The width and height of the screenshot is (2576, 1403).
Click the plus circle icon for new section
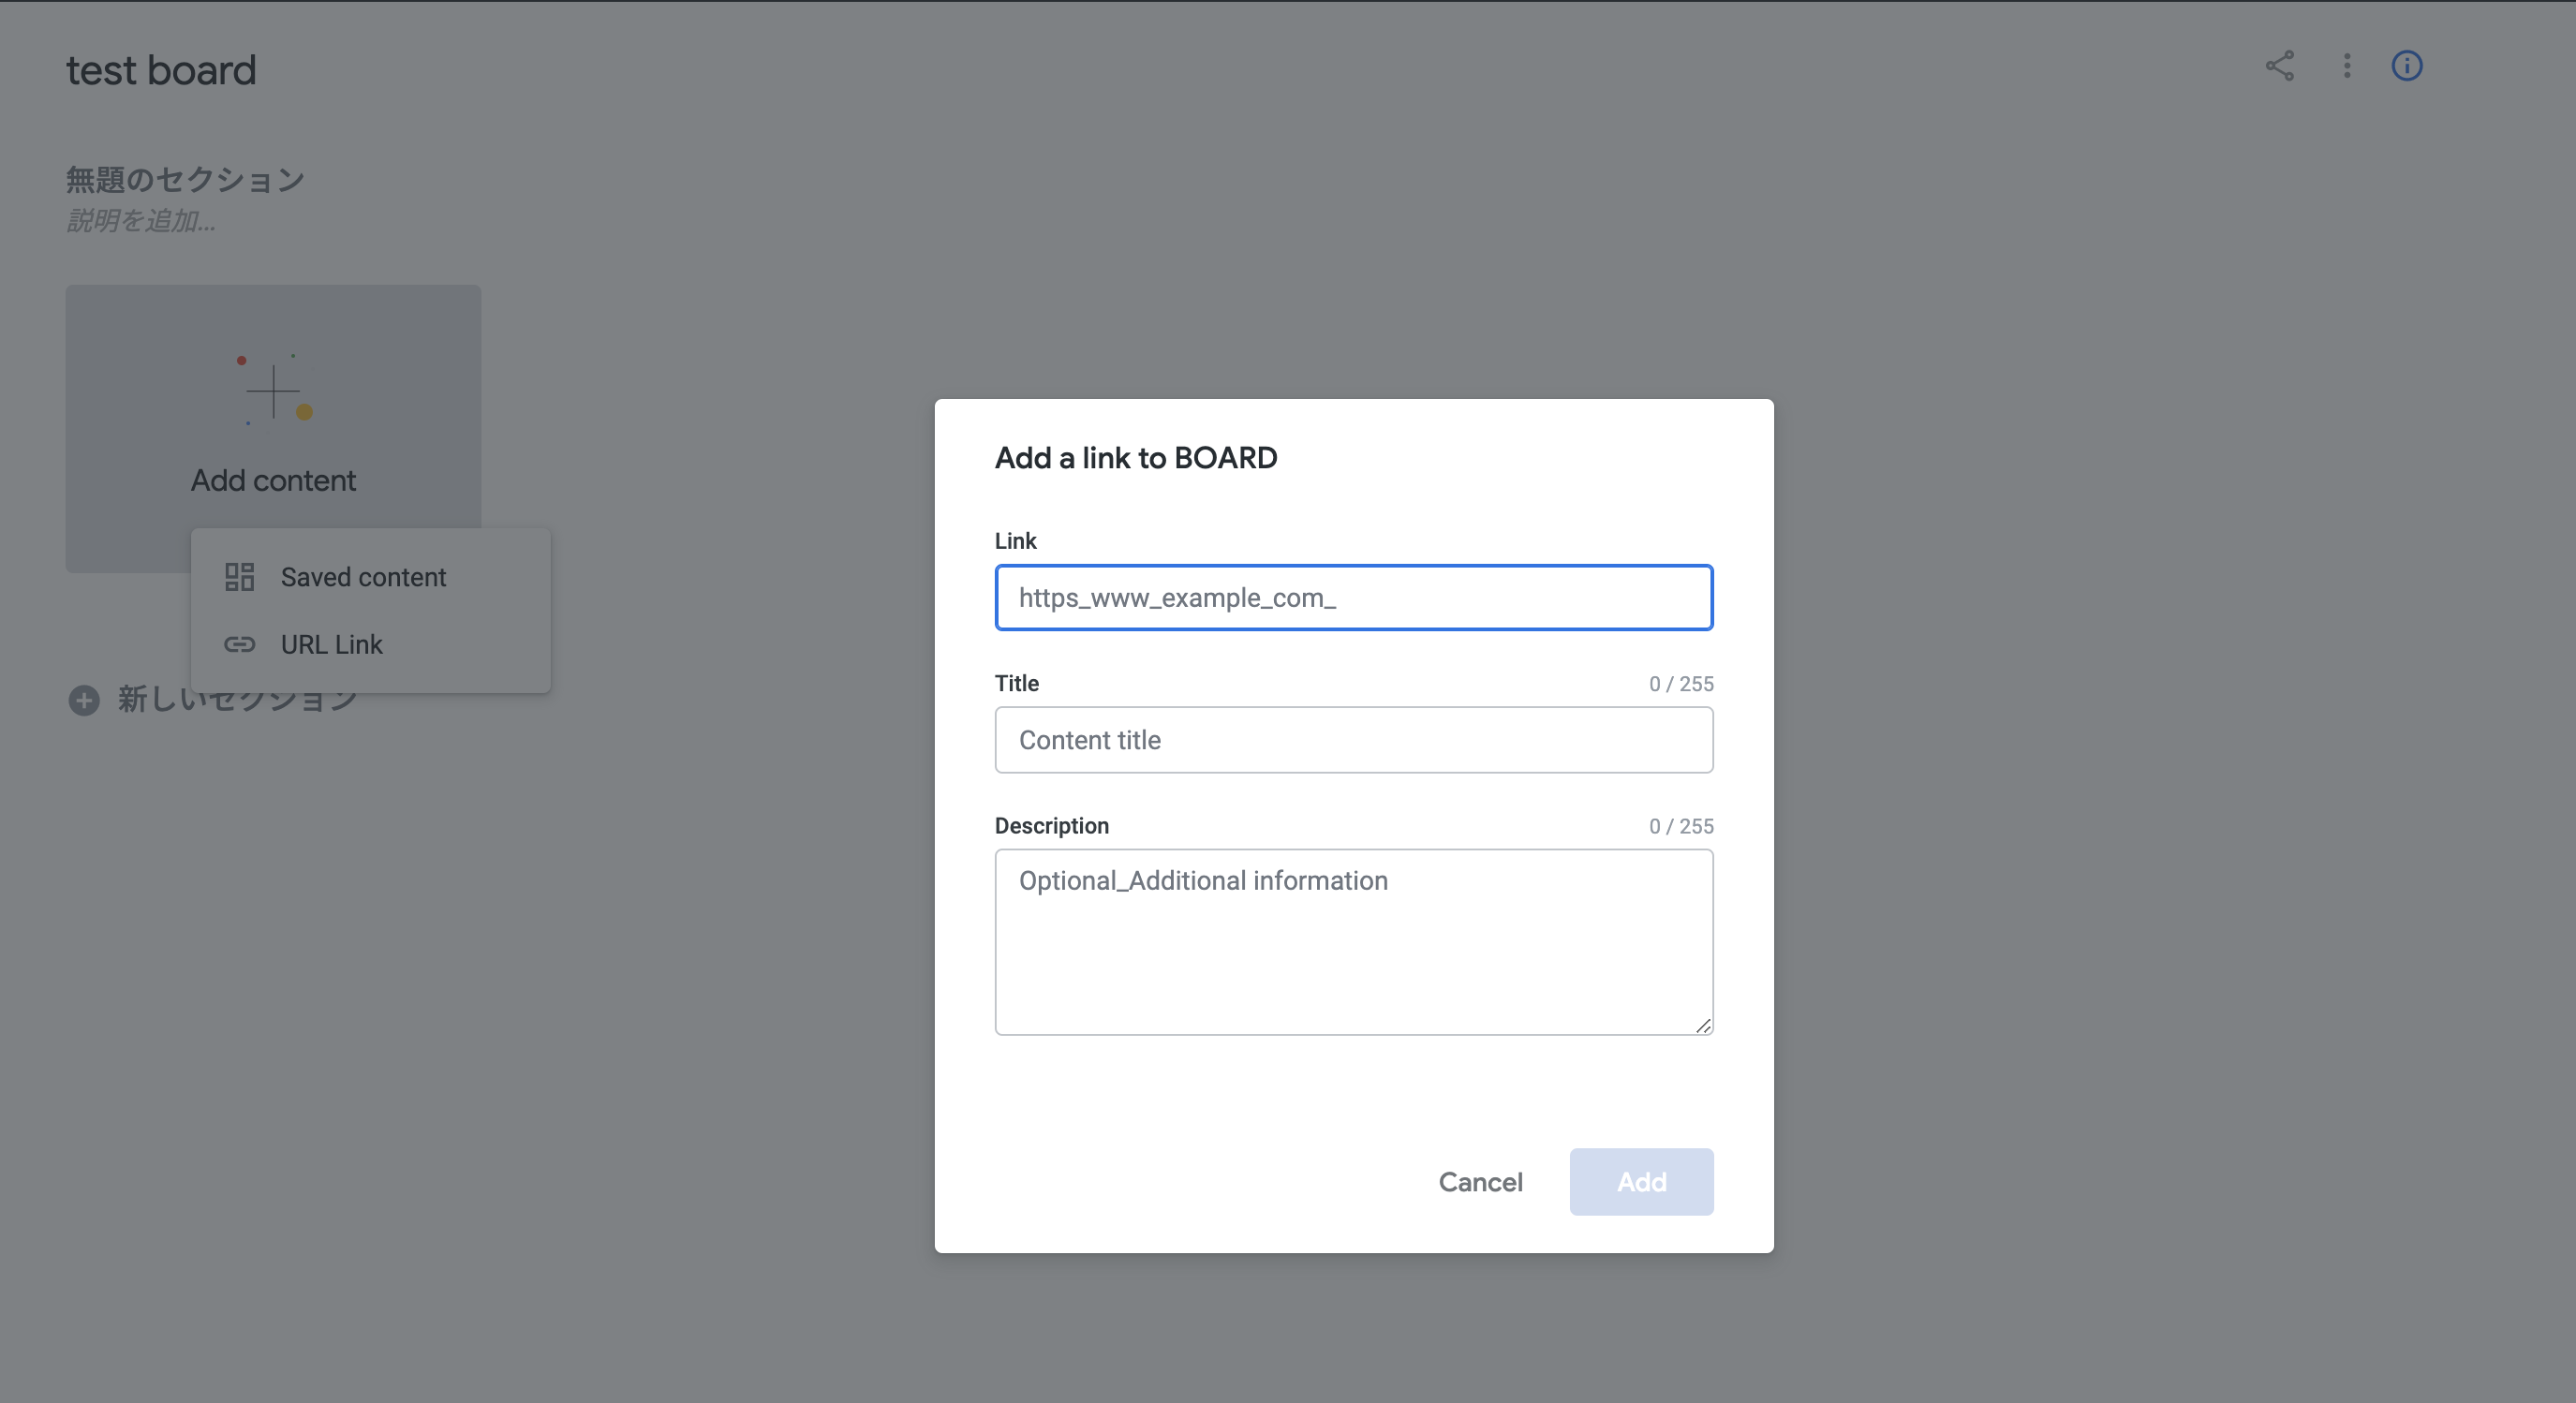tap(84, 700)
